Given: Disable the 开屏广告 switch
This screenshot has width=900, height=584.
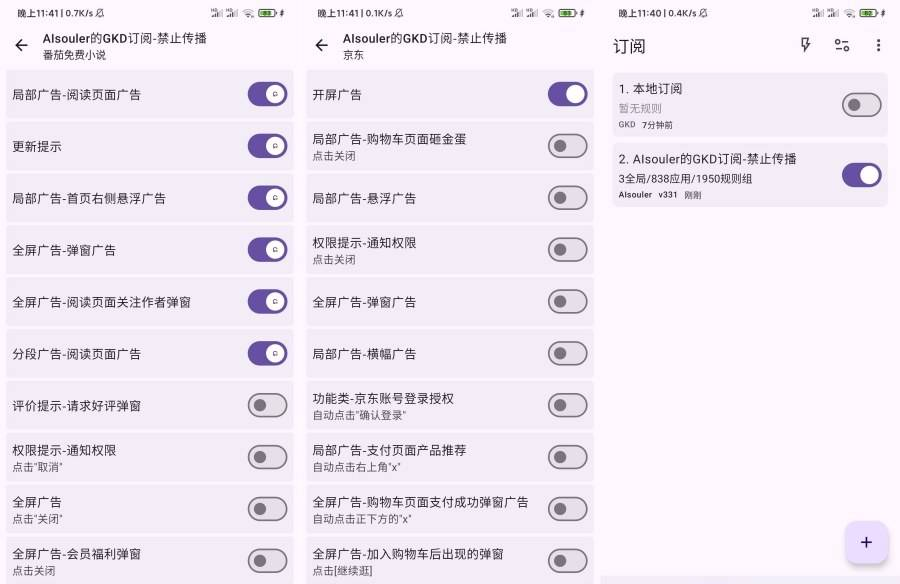Looking at the screenshot, I should pyautogui.click(x=567, y=94).
